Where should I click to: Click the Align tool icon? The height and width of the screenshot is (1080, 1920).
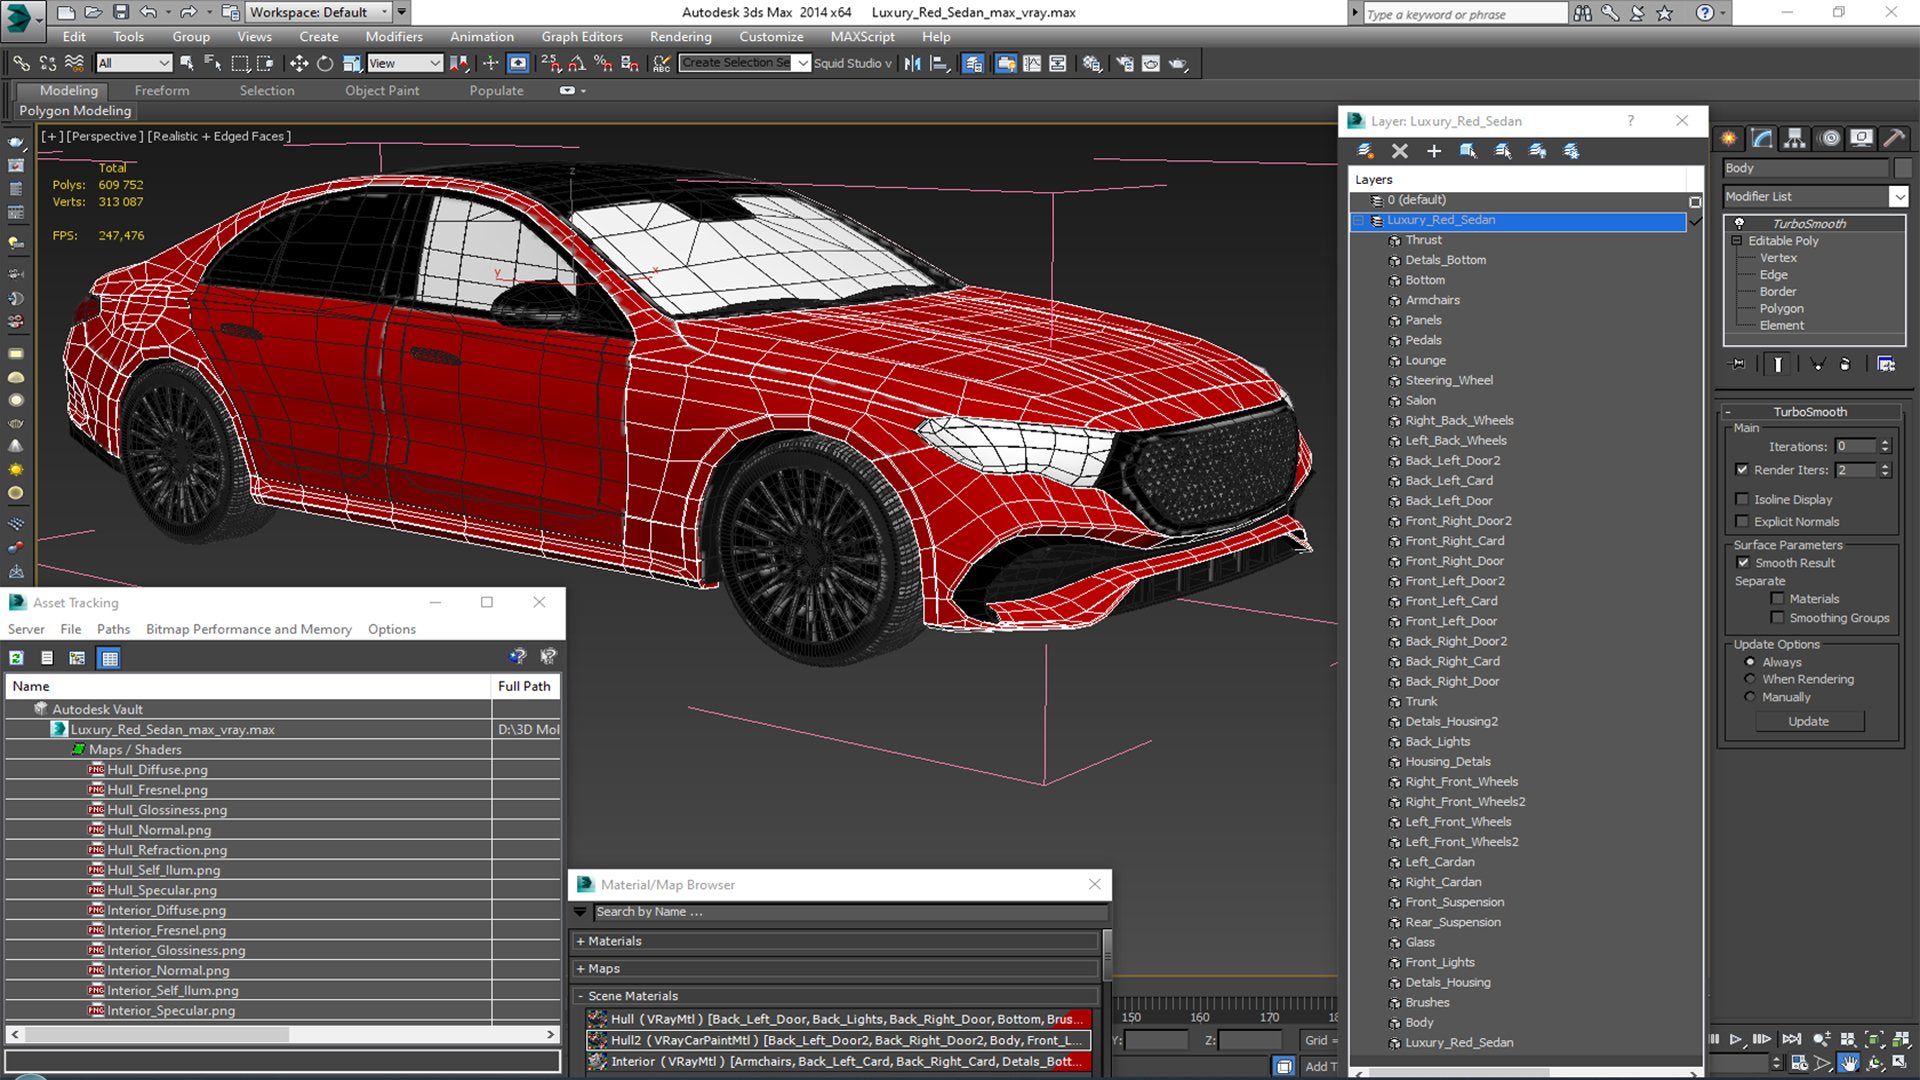(x=939, y=63)
